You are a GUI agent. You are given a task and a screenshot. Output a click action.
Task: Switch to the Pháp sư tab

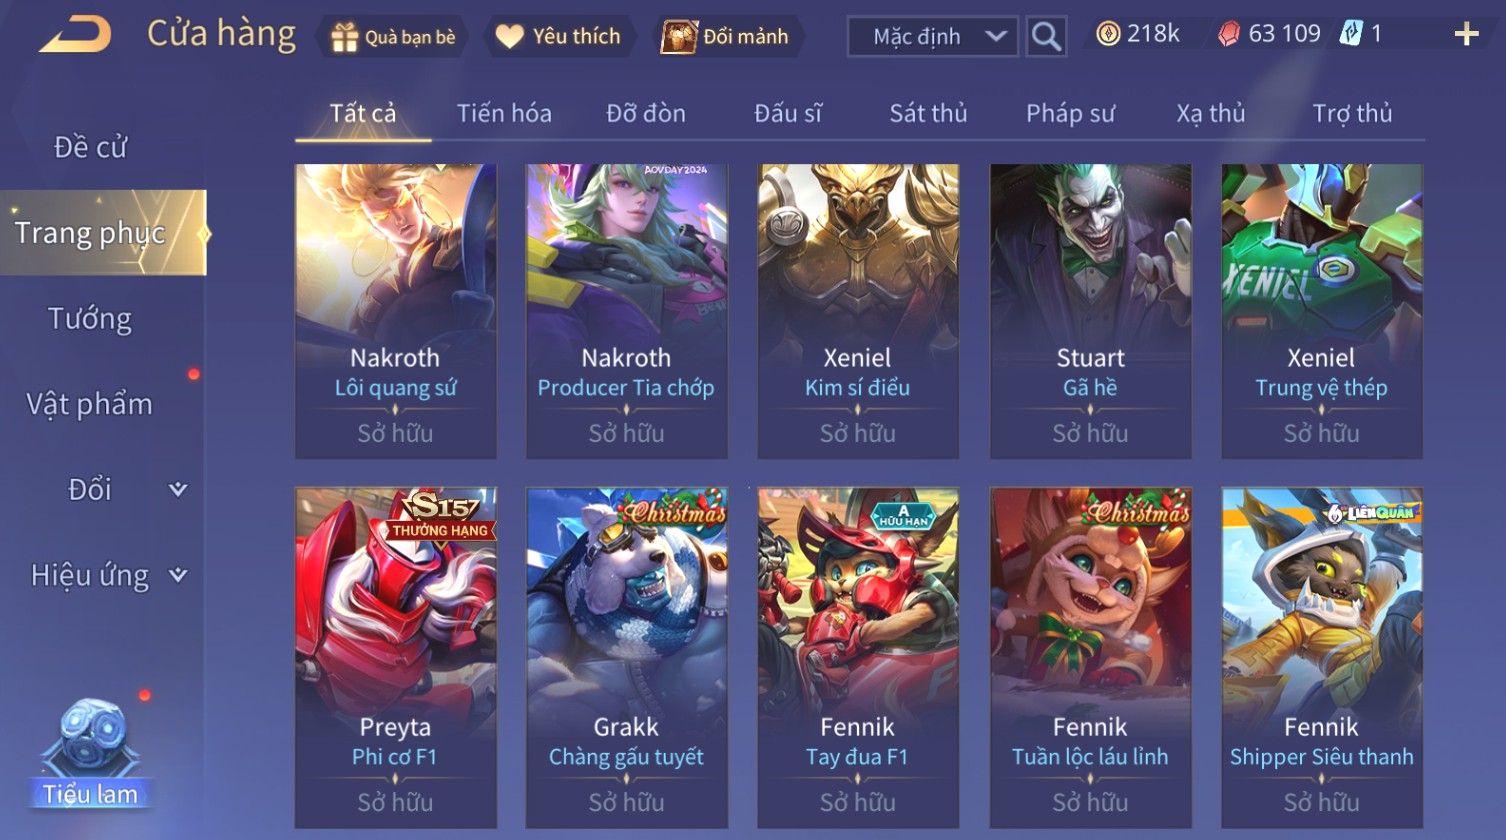[1070, 113]
